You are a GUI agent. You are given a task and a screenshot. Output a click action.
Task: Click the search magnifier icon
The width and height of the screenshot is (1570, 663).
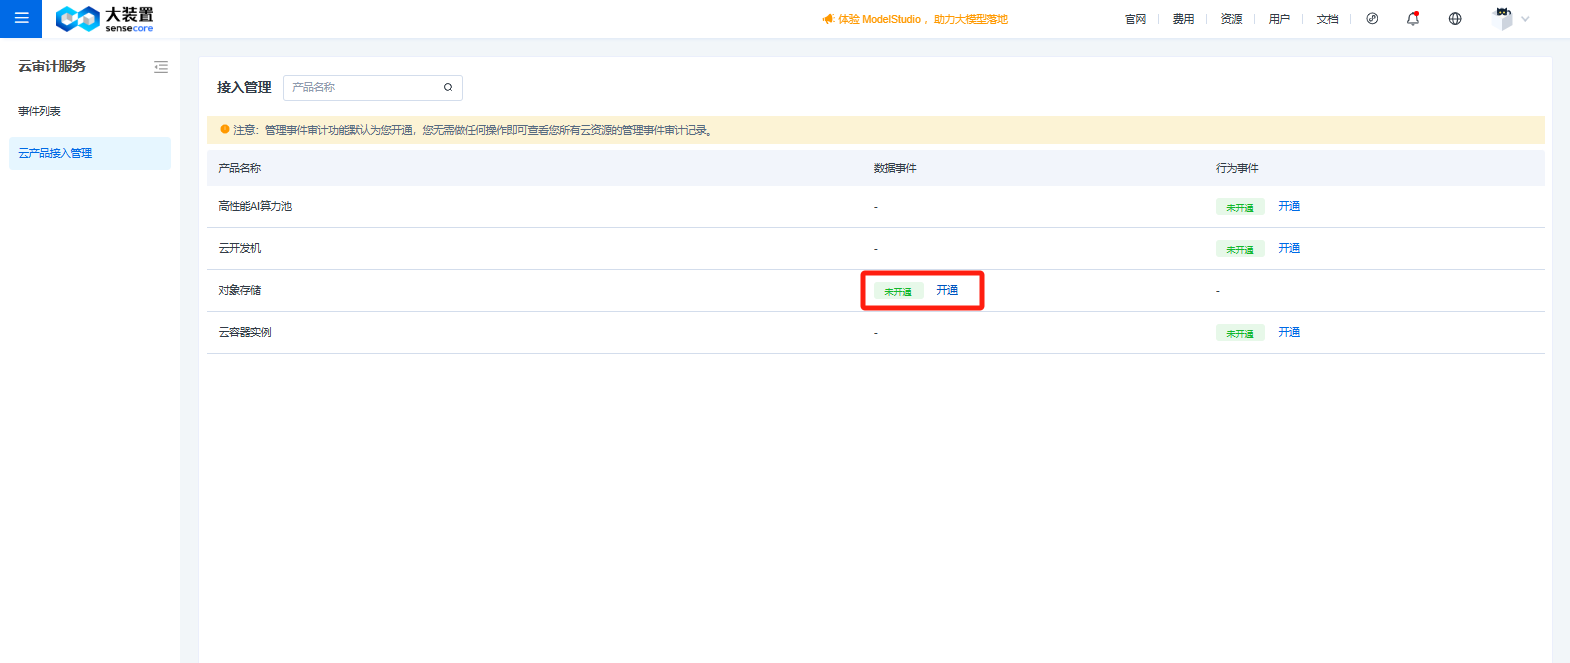448,88
